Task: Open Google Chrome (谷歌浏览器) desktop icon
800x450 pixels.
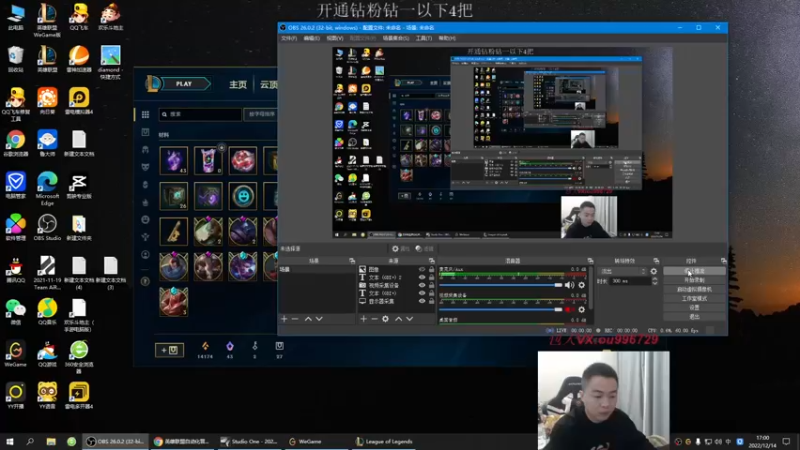Action: tap(15, 143)
